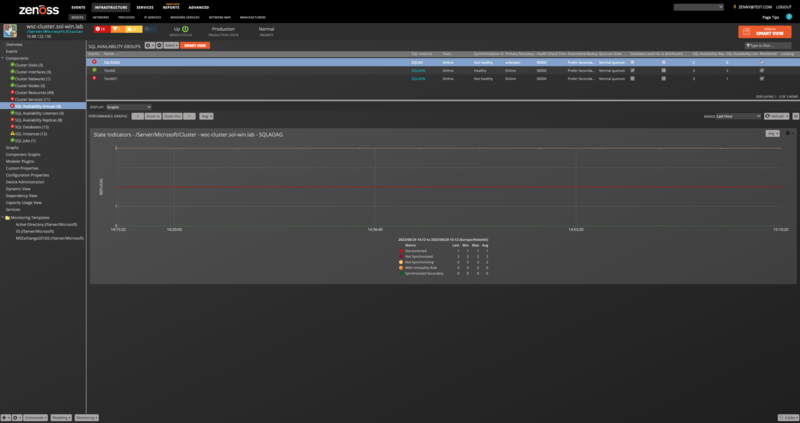Toggle Is Distributed checkbox in TestAG row

click(x=663, y=70)
